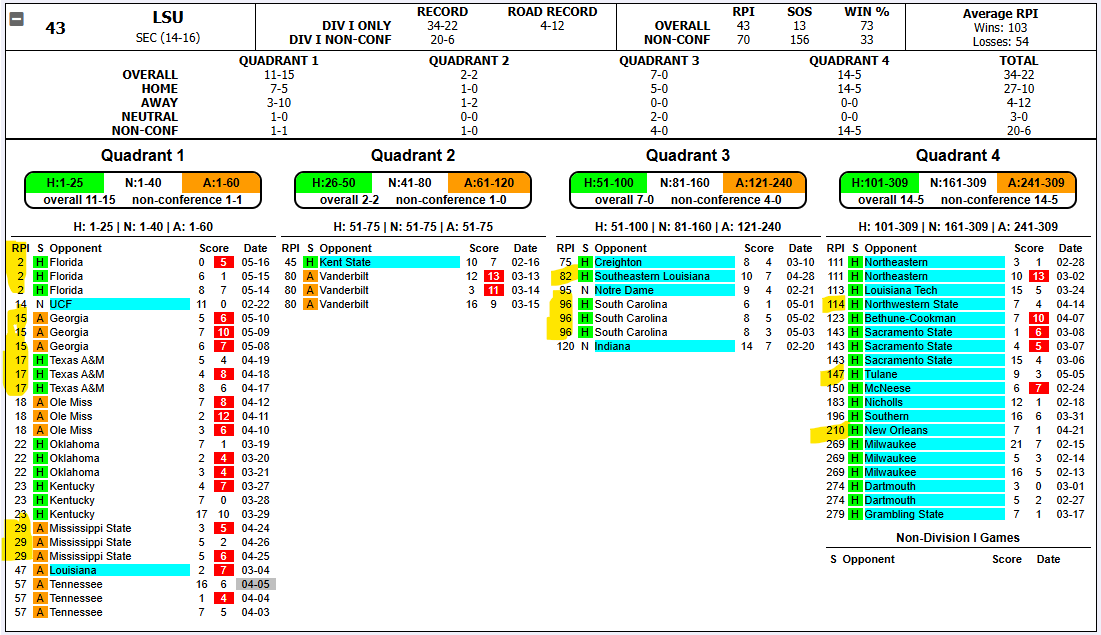Viewport: 1101px width, 635px height.
Task: Click the Milwaukee game dated 02-15
Action: point(956,445)
